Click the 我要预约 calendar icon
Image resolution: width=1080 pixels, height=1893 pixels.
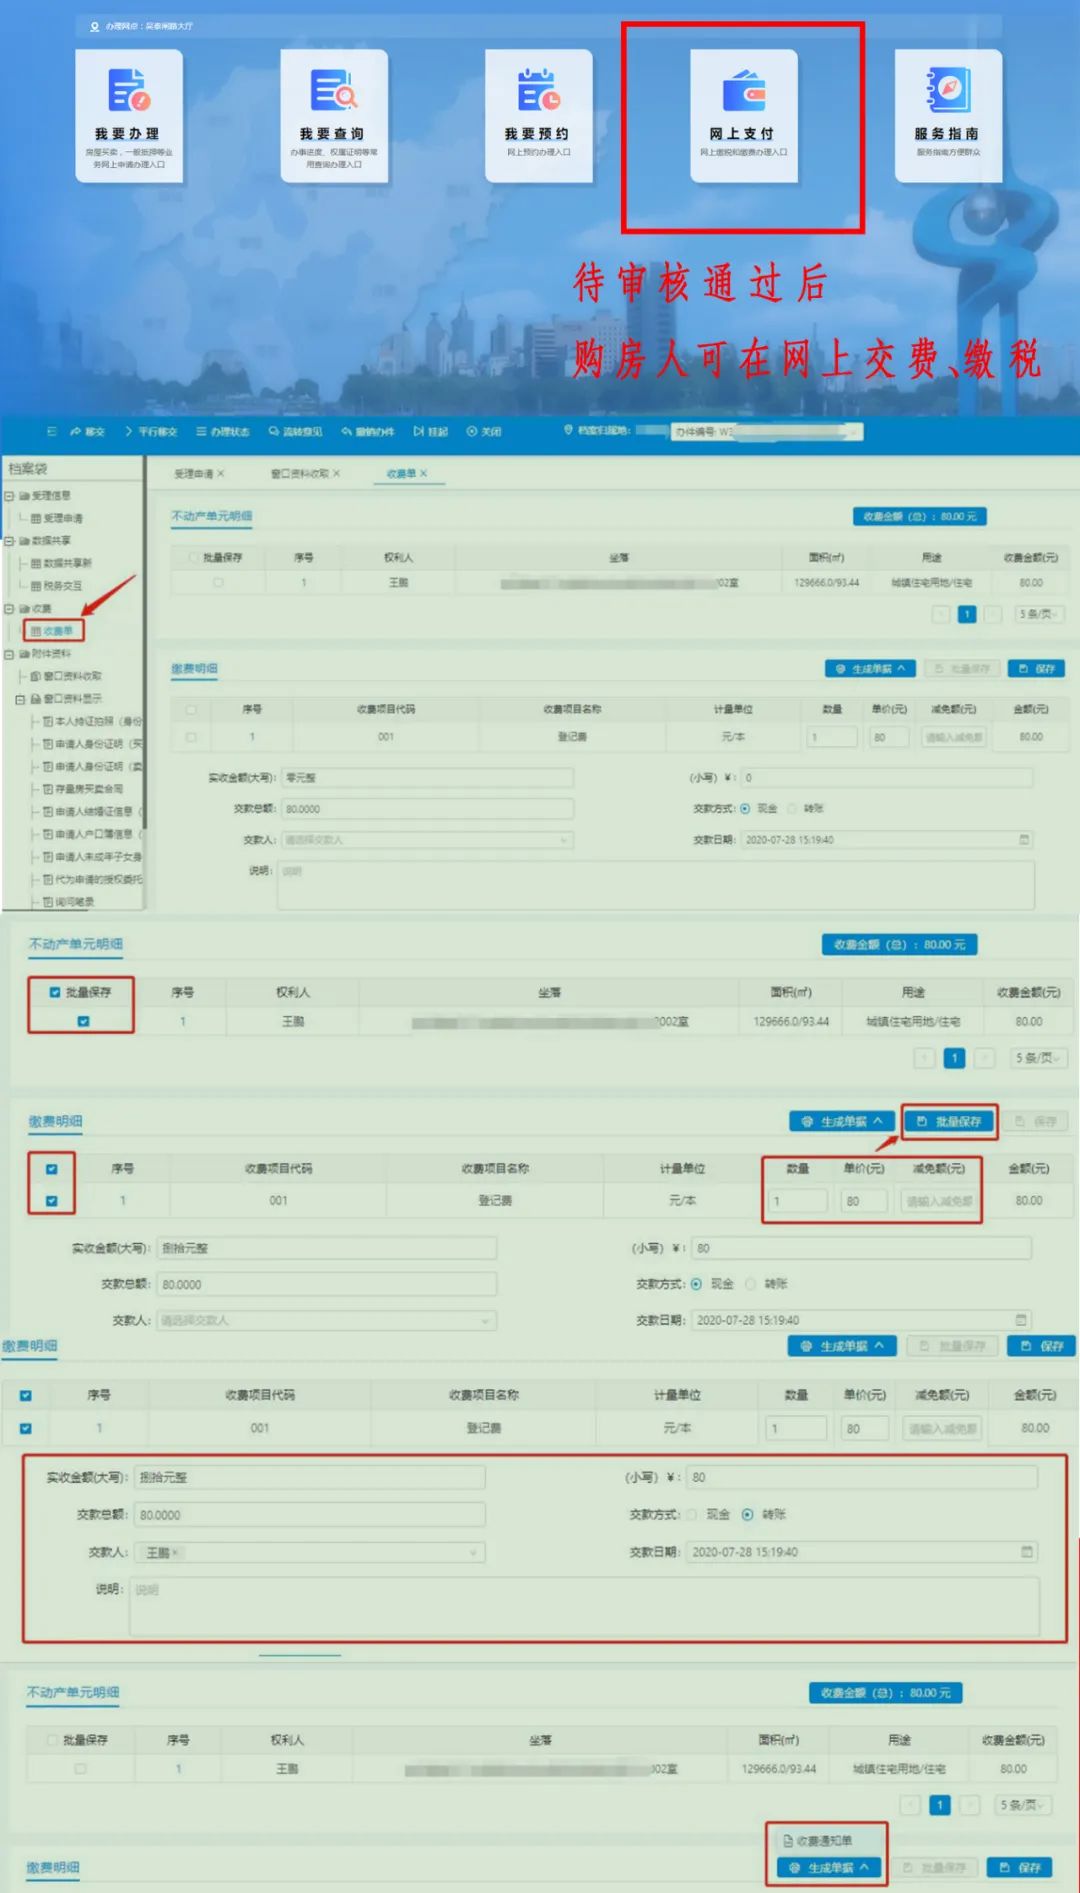pyautogui.click(x=538, y=114)
